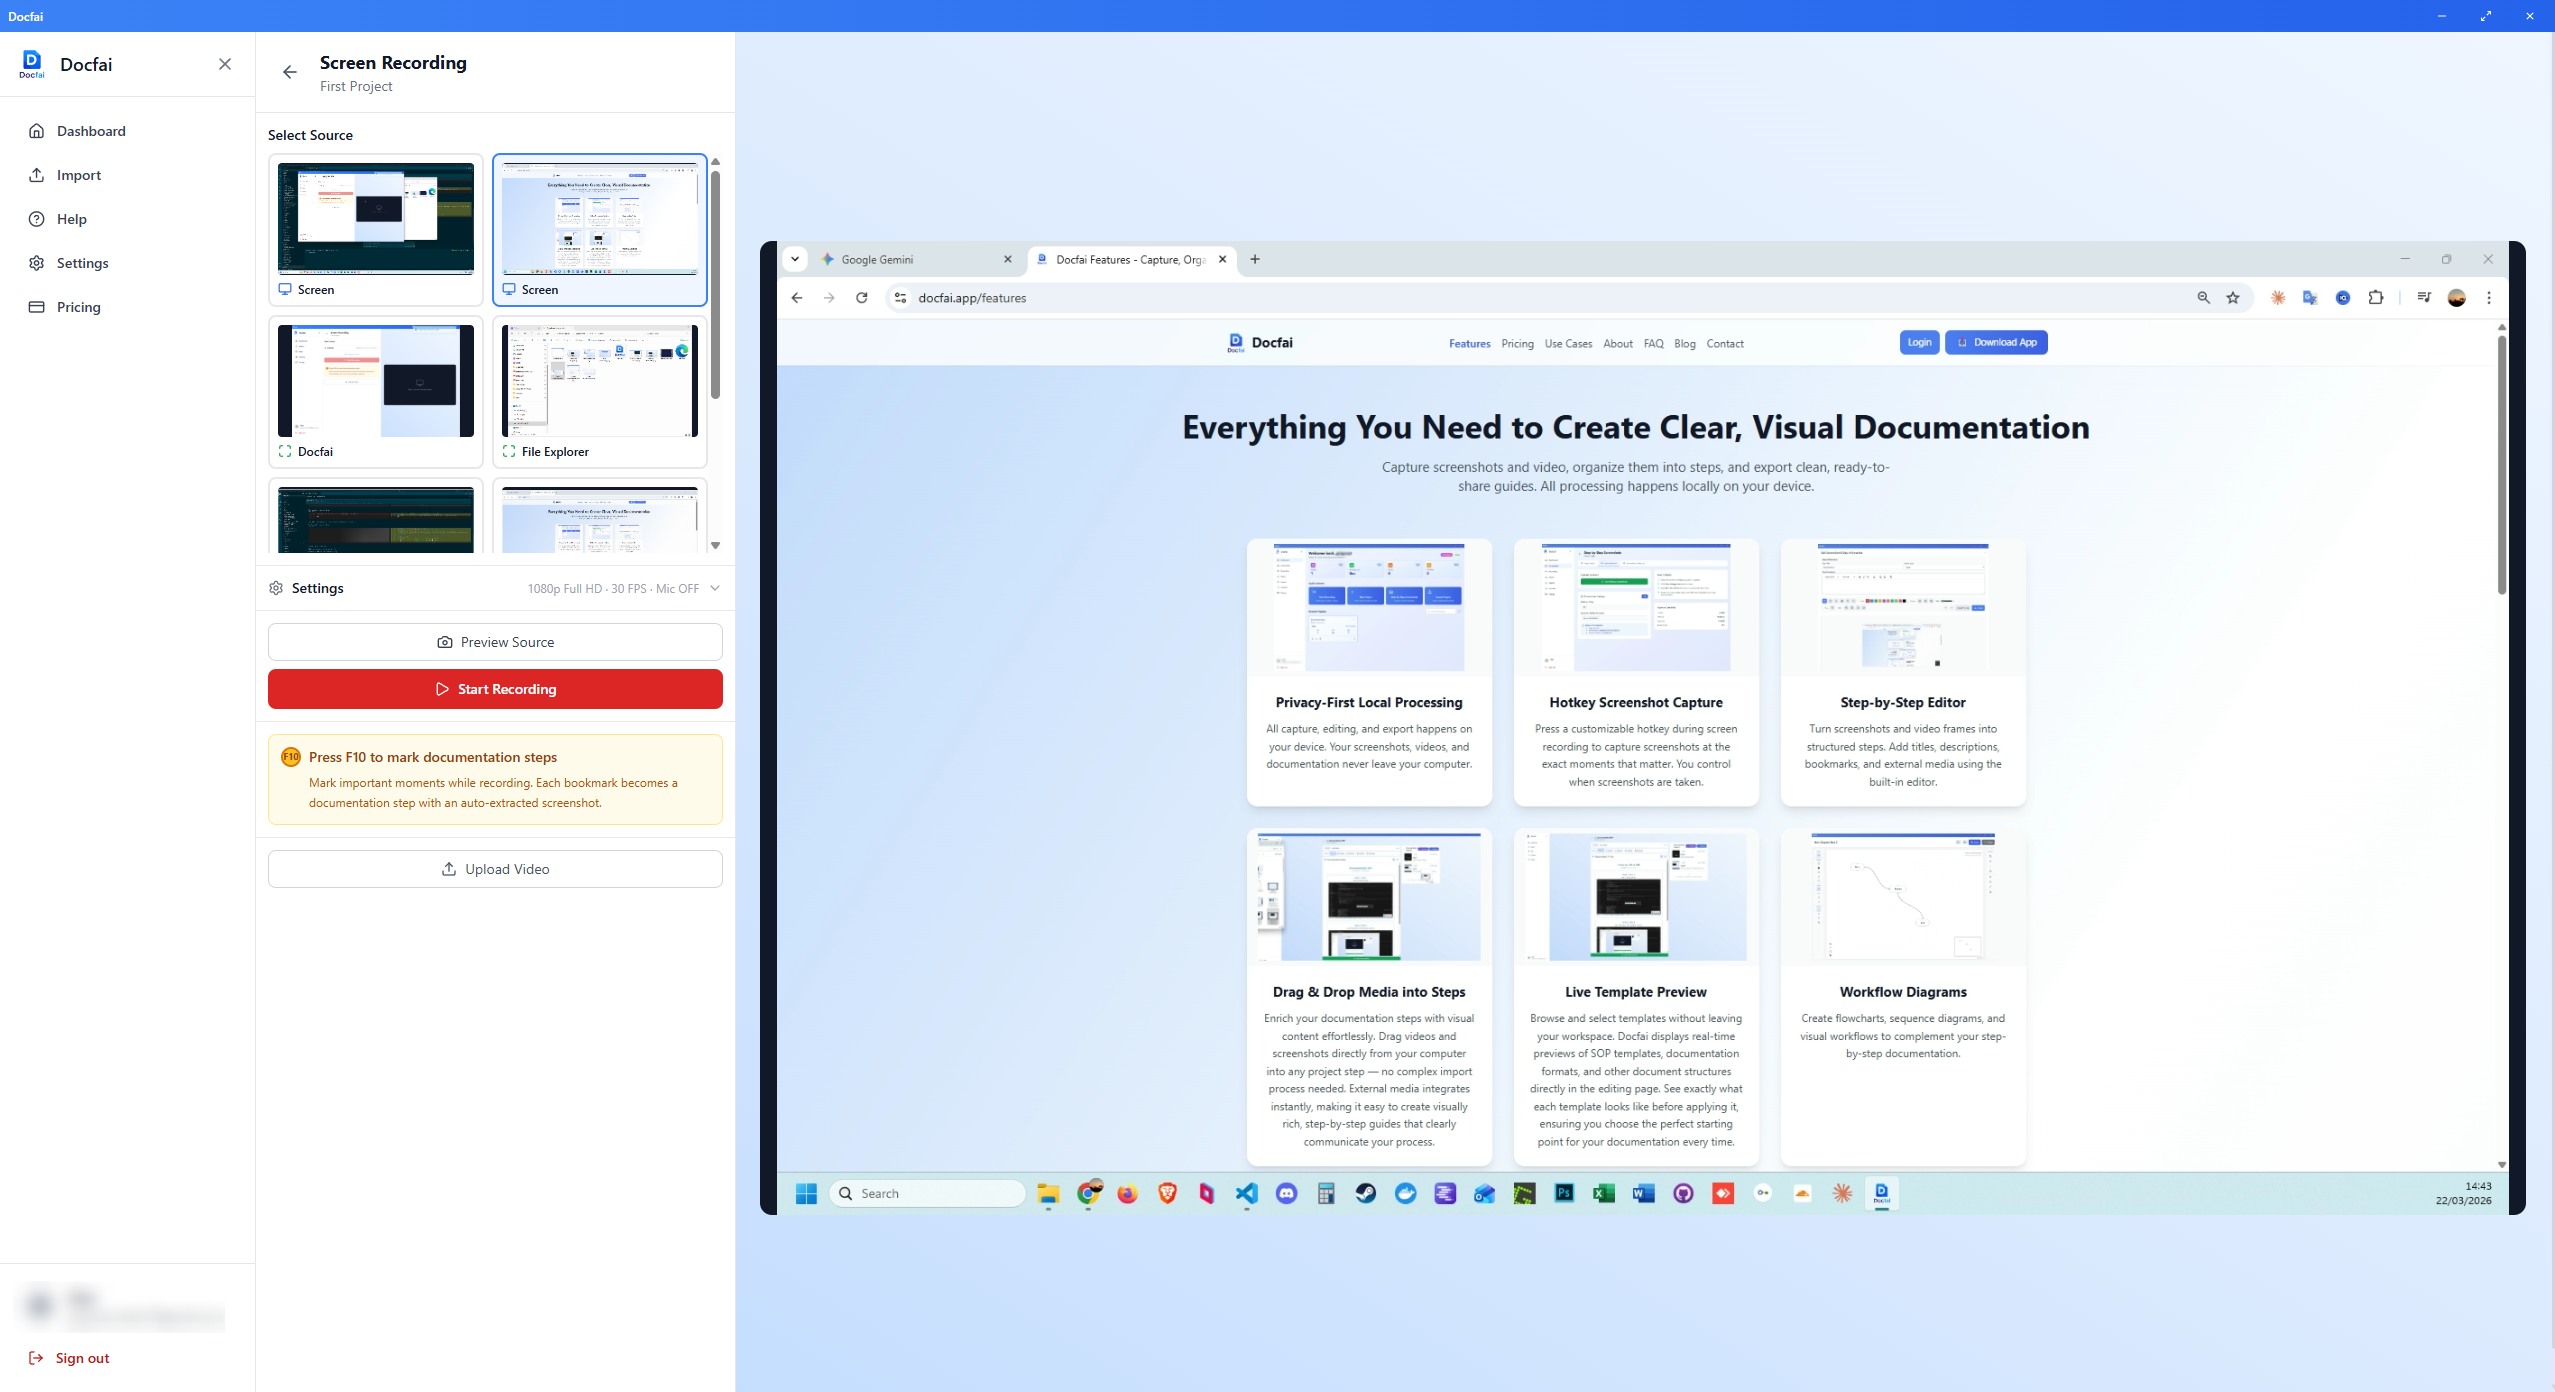Open the Google Translate extension icon

click(x=2310, y=298)
